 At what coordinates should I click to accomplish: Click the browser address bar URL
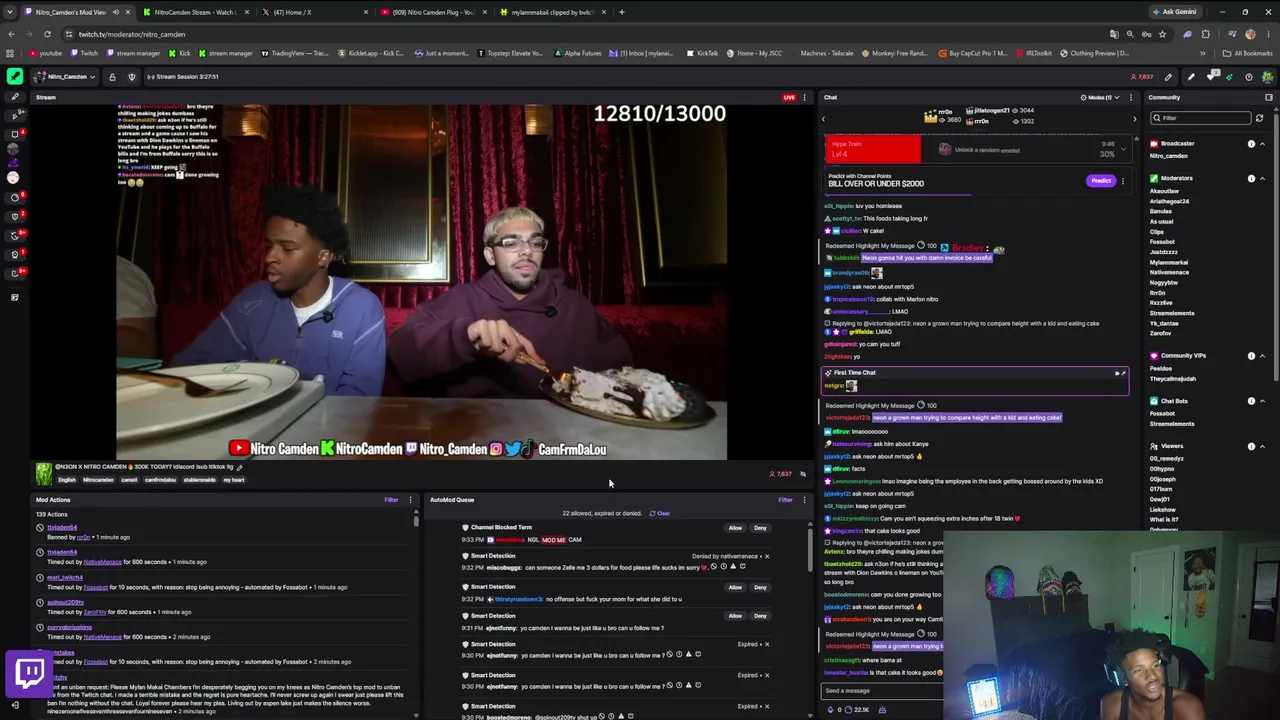(132, 34)
